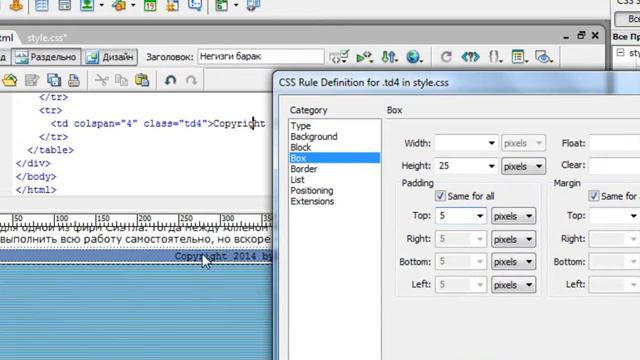
Task: Select the Border category
Action: (304, 169)
